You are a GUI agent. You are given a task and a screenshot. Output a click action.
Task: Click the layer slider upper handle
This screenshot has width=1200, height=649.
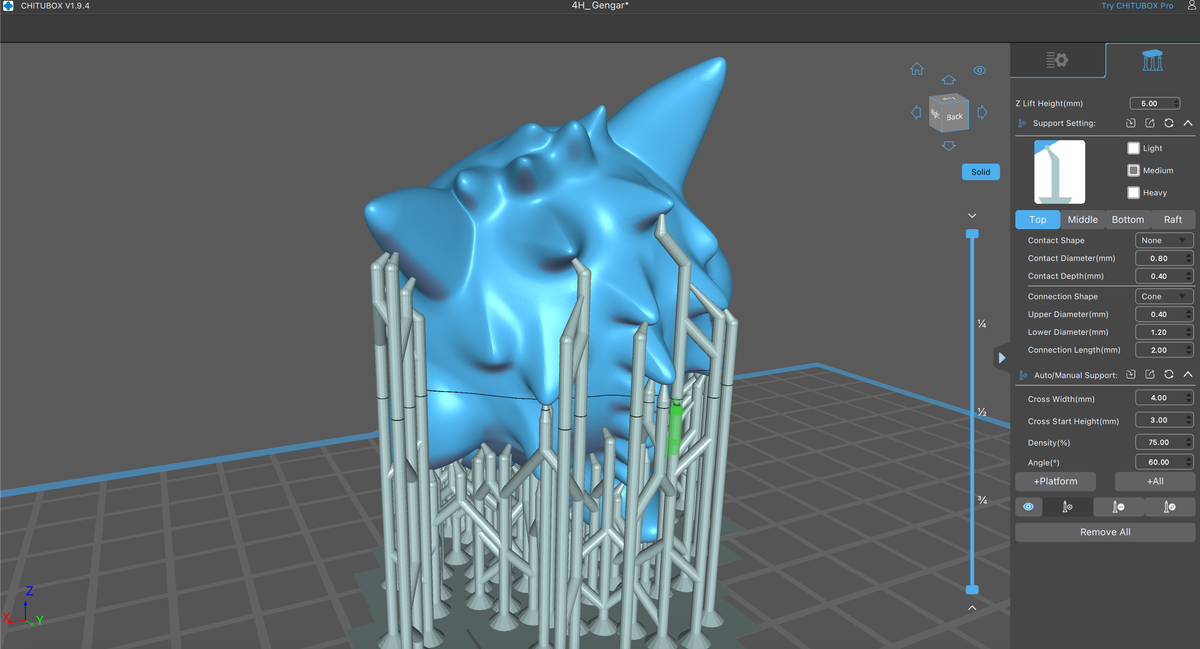(972, 234)
